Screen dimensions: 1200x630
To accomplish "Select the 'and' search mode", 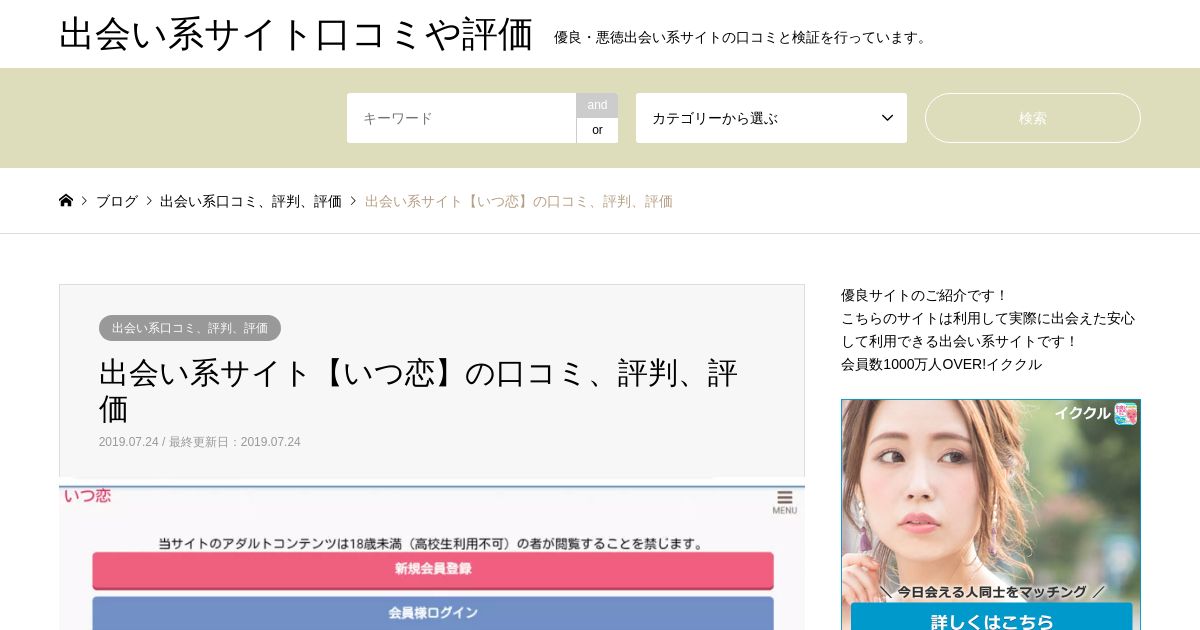I will [x=597, y=105].
